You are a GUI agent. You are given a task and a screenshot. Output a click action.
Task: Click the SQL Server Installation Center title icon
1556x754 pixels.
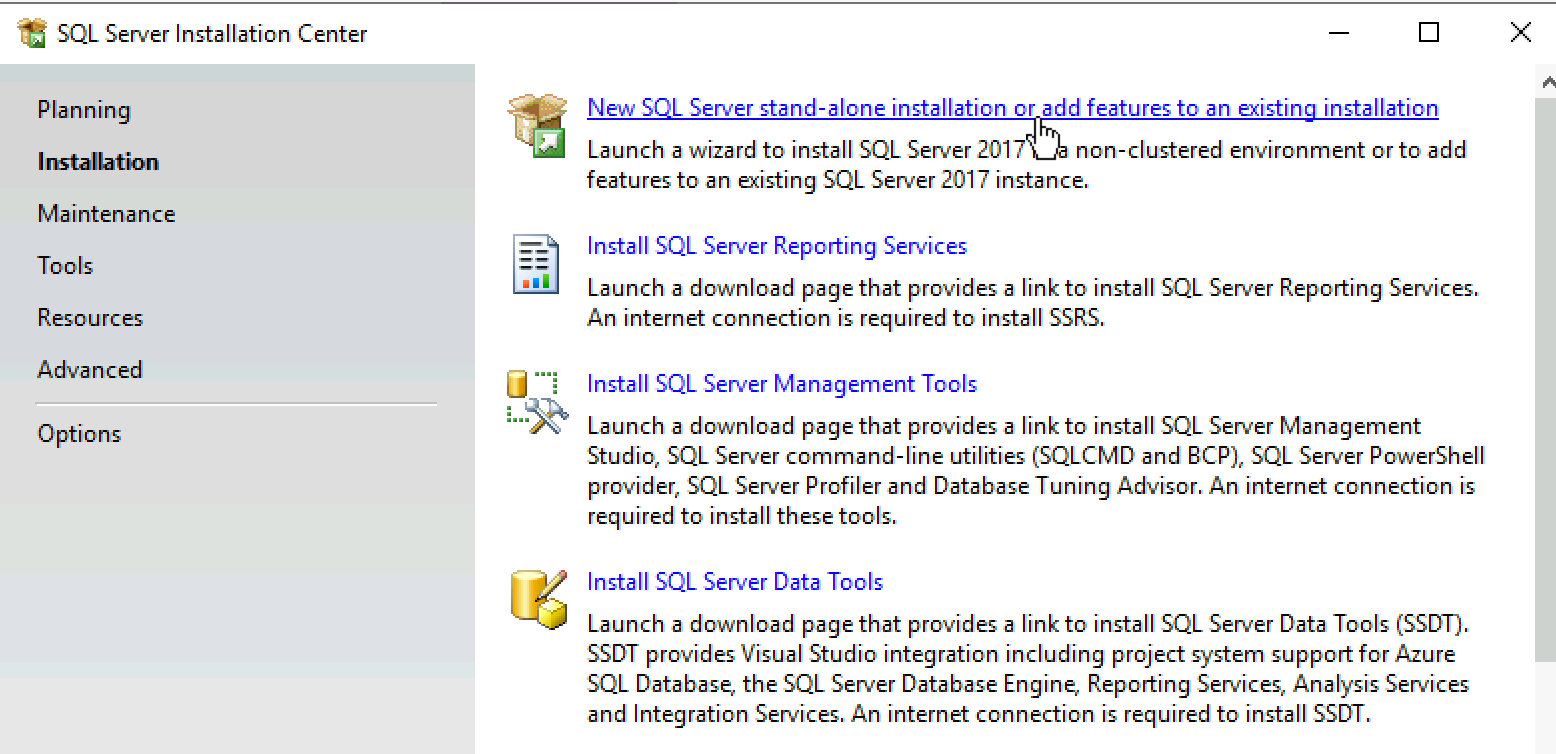point(33,33)
